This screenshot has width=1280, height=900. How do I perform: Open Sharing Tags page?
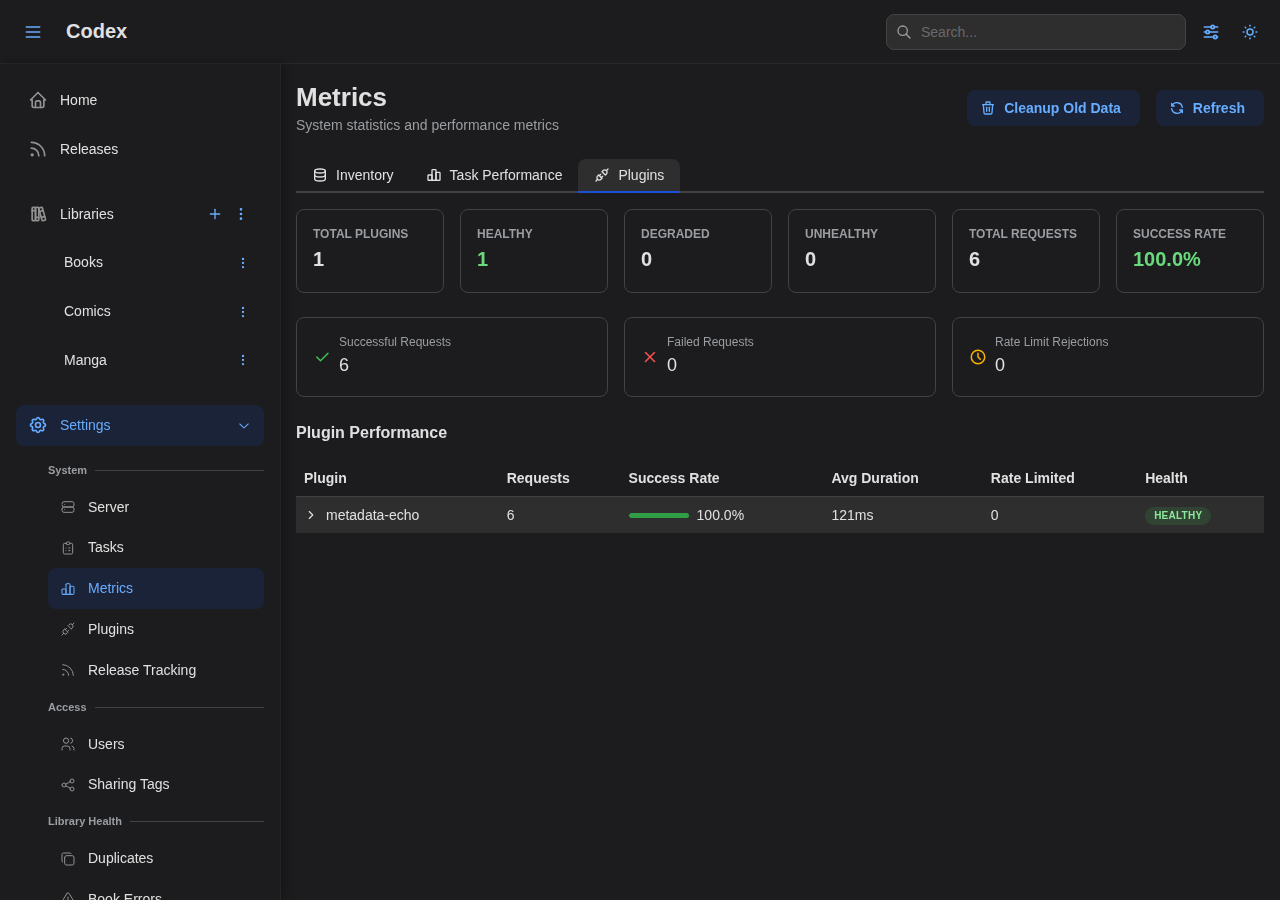tap(156, 784)
